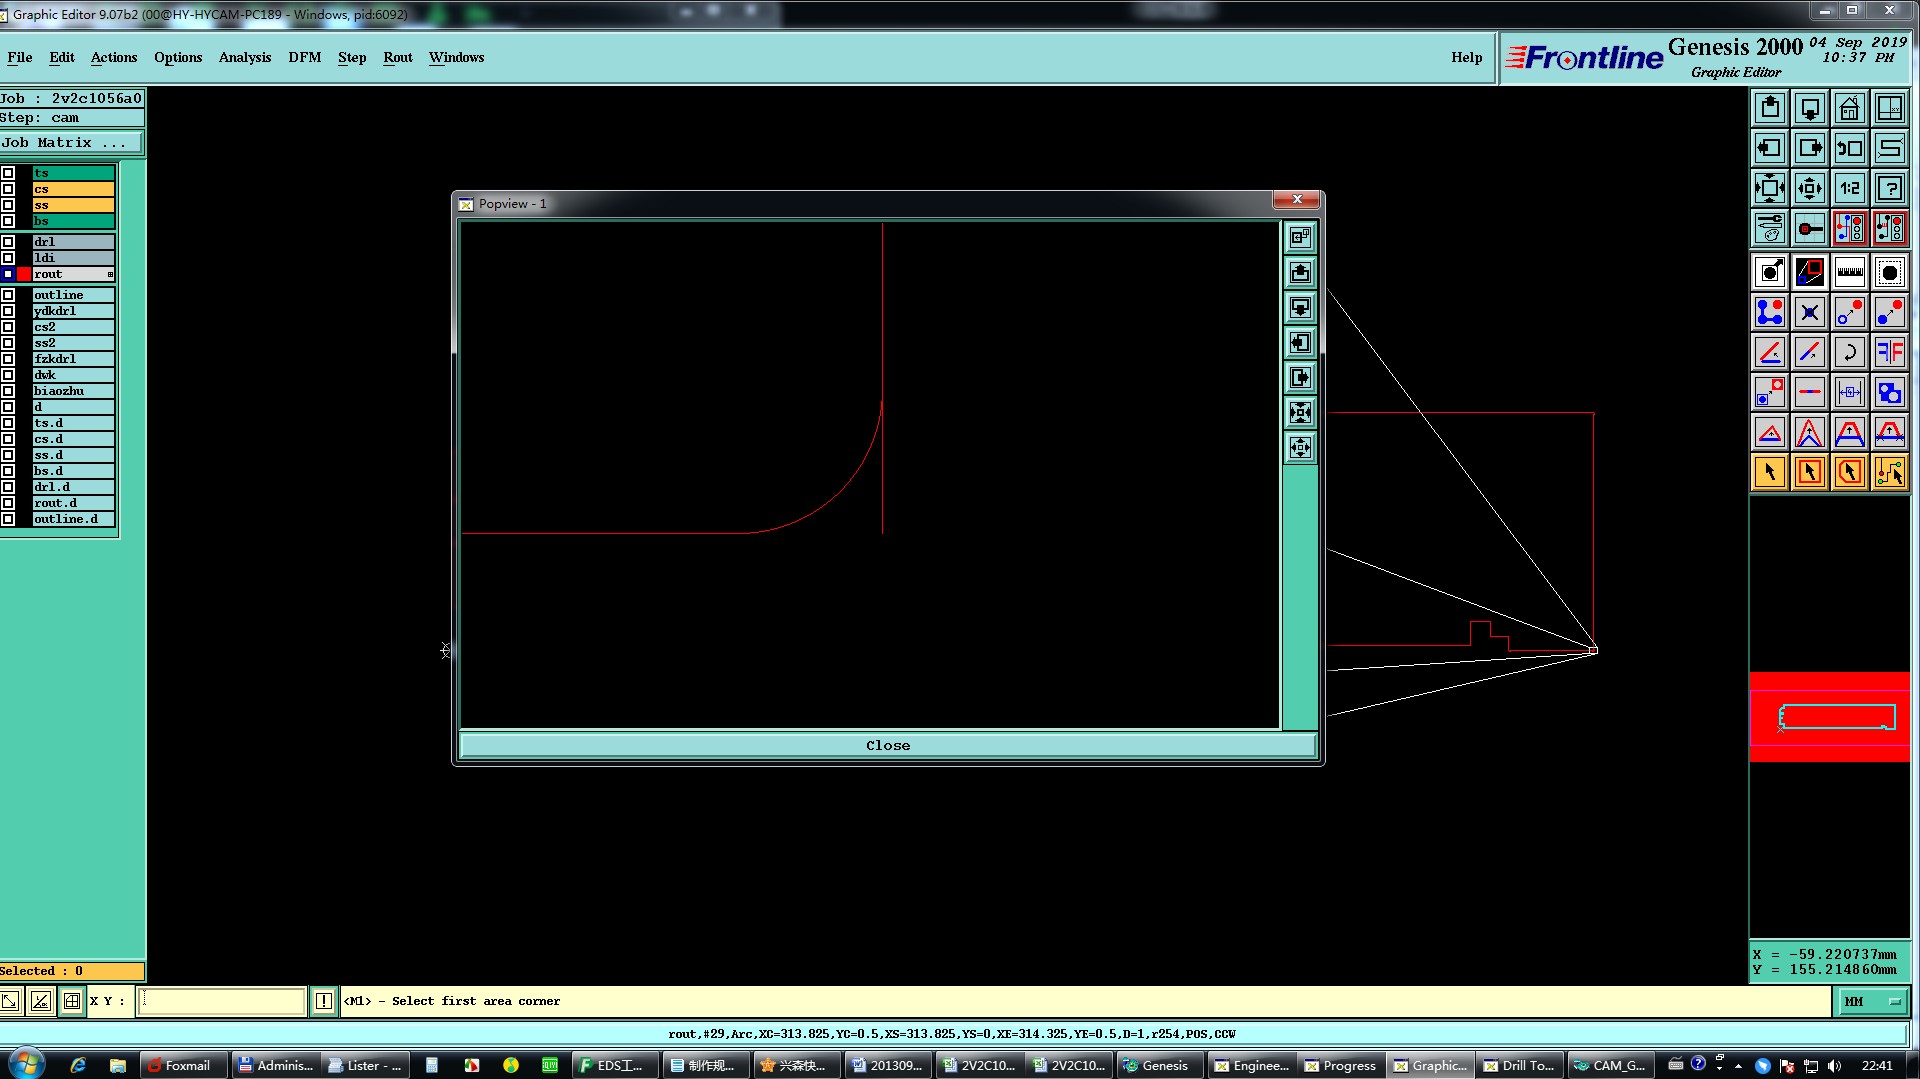
Task: Select the mirror FF tool icon
Action: (1890, 352)
